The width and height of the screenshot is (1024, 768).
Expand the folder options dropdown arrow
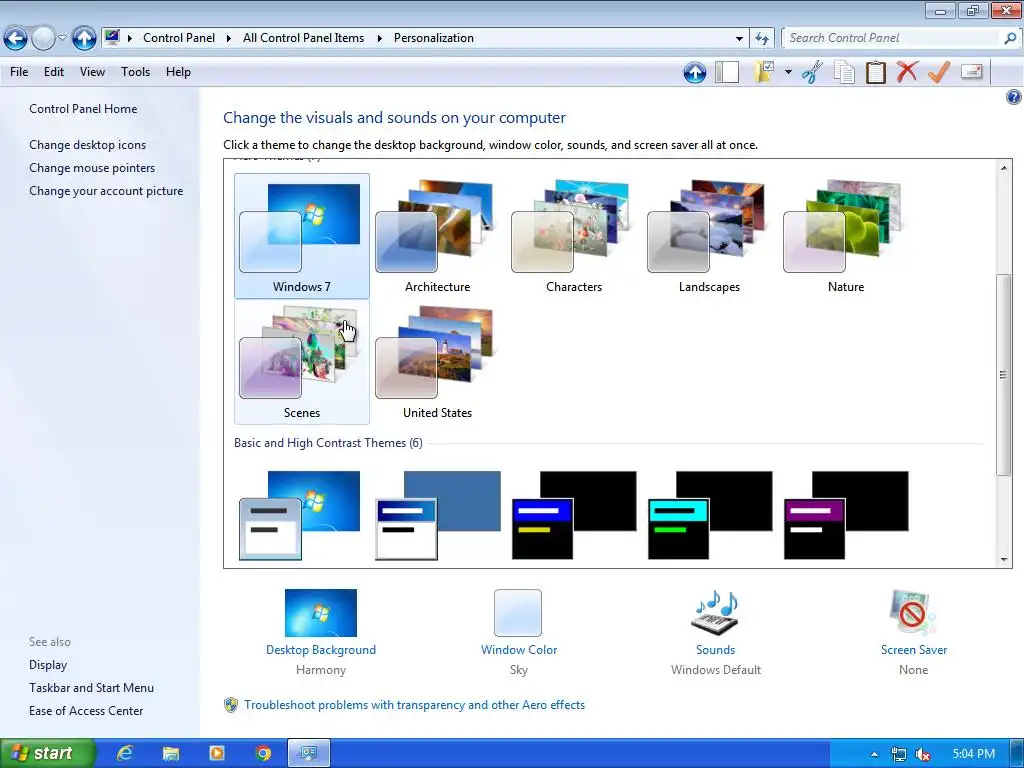coord(788,72)
